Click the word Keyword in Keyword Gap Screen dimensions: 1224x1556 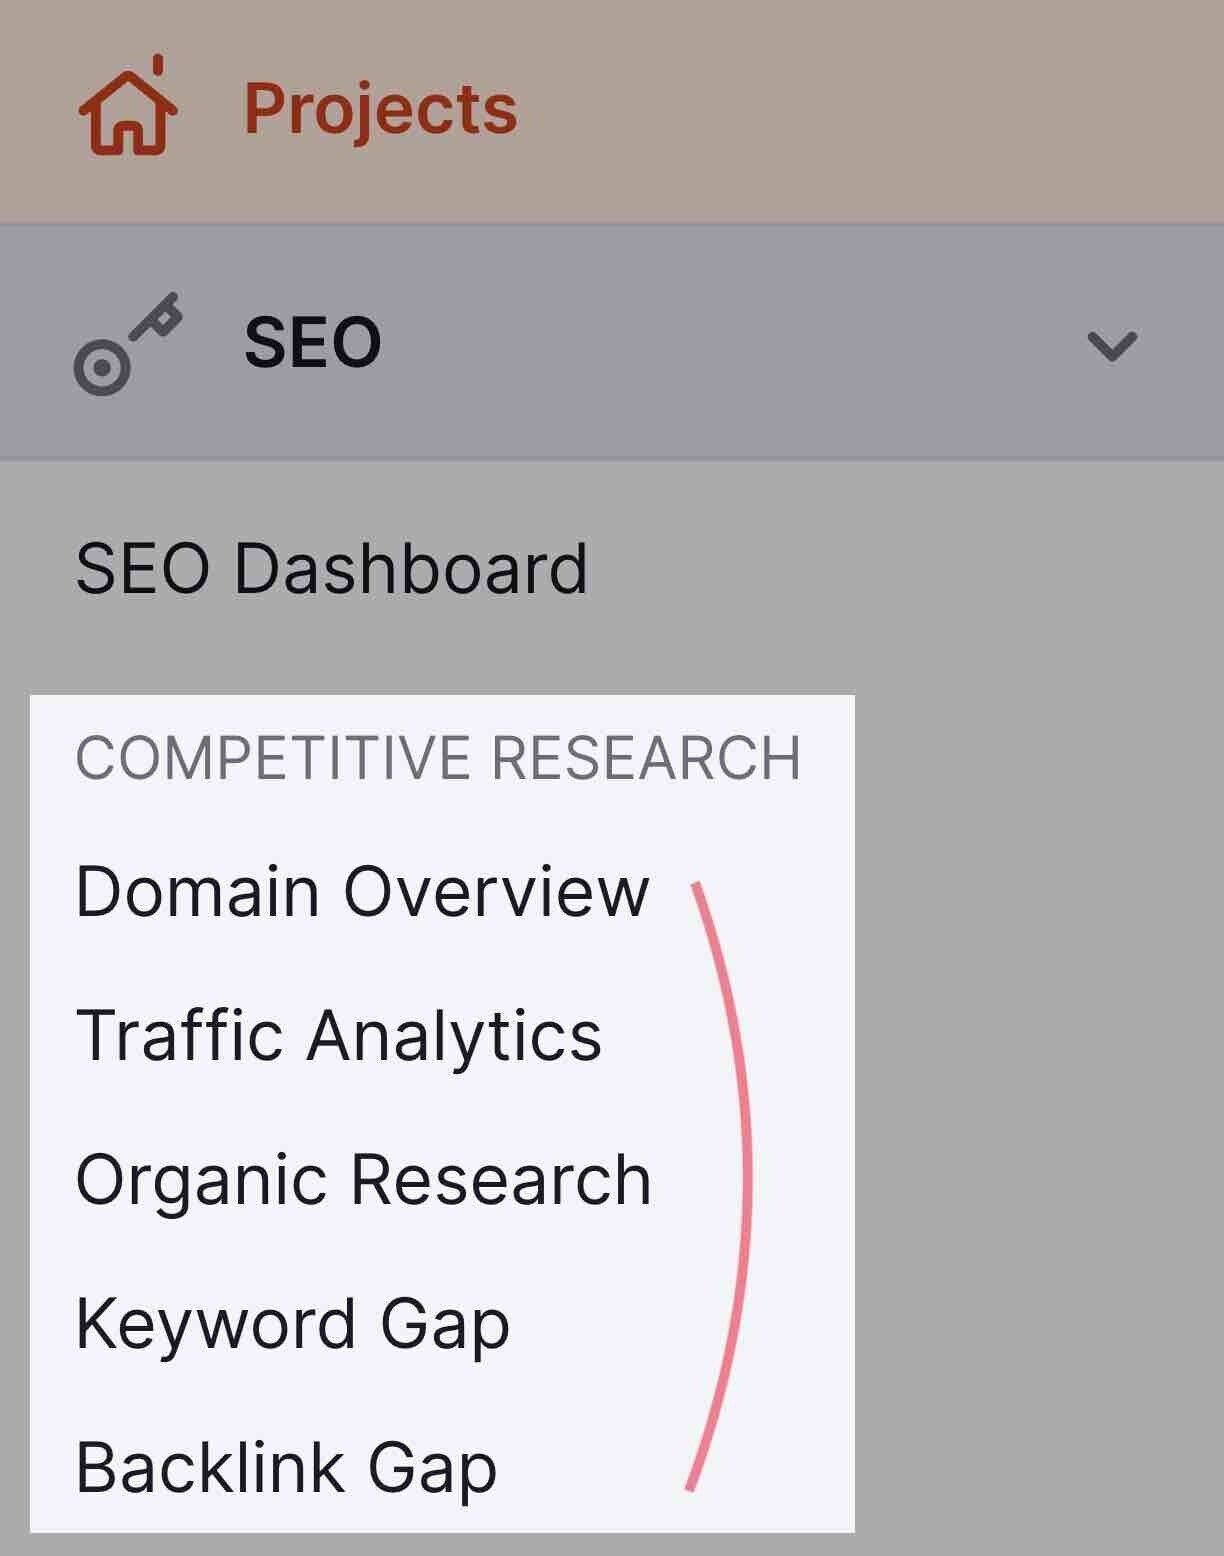pyautogui.click(x=216, y=1324)
